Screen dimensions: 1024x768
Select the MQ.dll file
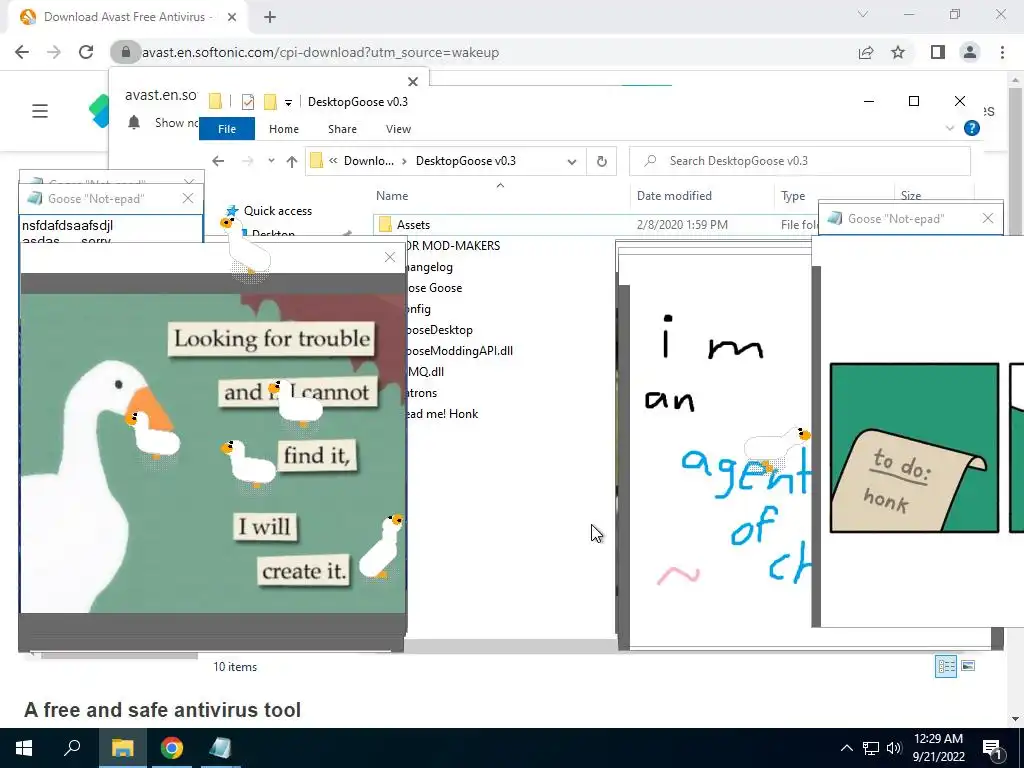tap(424, 372)
